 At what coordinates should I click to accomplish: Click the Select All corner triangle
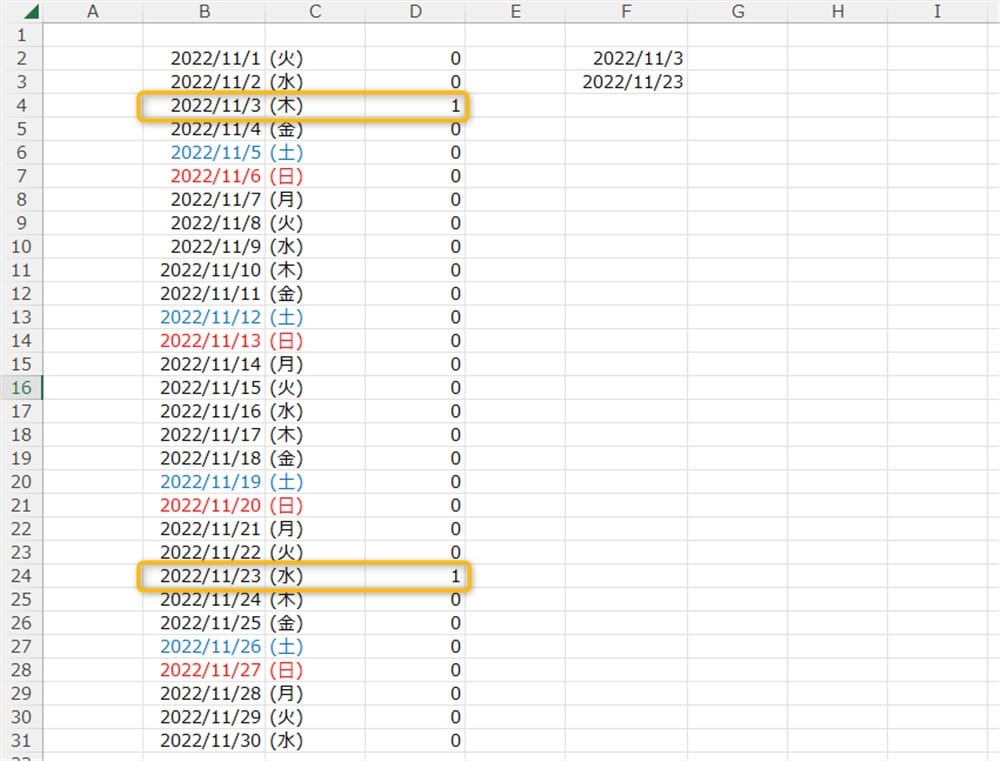pos(29,11)
